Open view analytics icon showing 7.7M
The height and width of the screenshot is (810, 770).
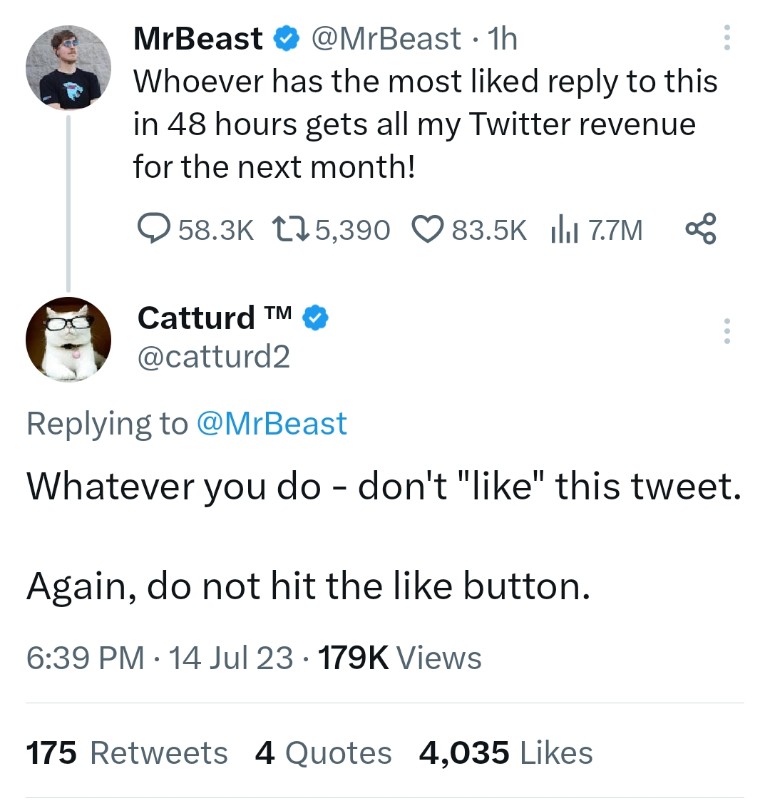[564, 231]
